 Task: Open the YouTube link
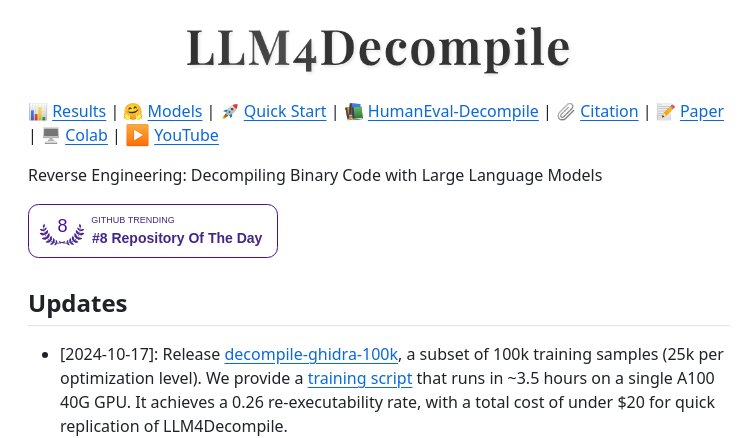point(186,136)
